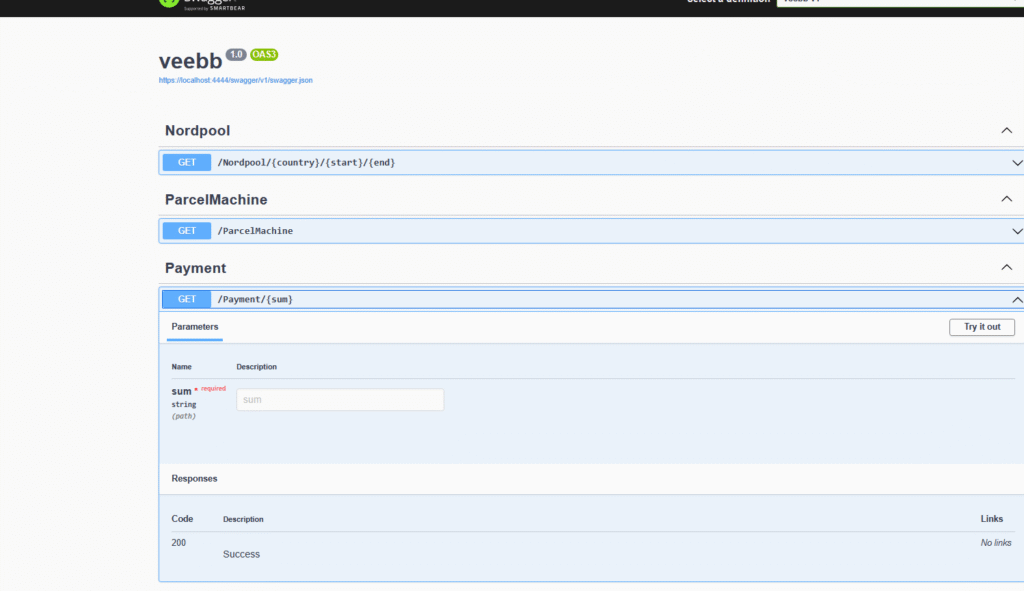1024x591 pixels.
Task: Click the ParcelMachine section heading
Action: pos(216,200)
